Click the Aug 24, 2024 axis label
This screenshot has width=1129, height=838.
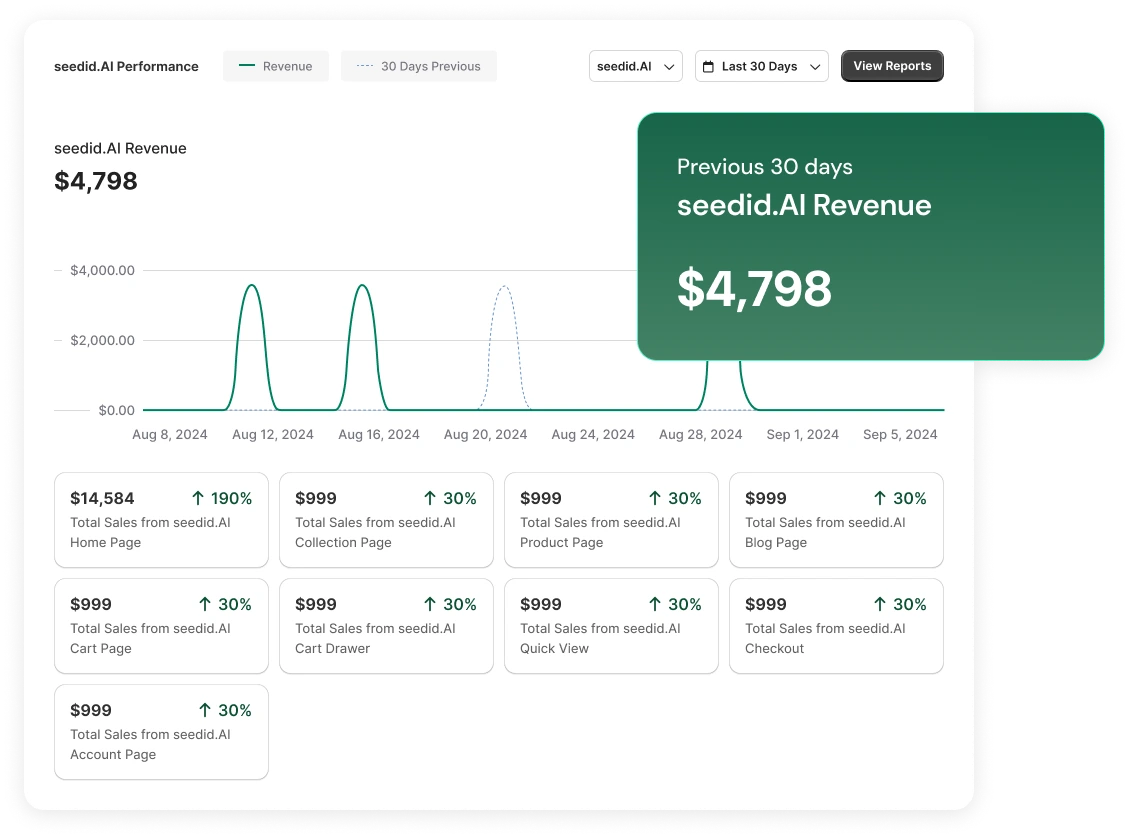pyautogui.click(x=593, y=434)
